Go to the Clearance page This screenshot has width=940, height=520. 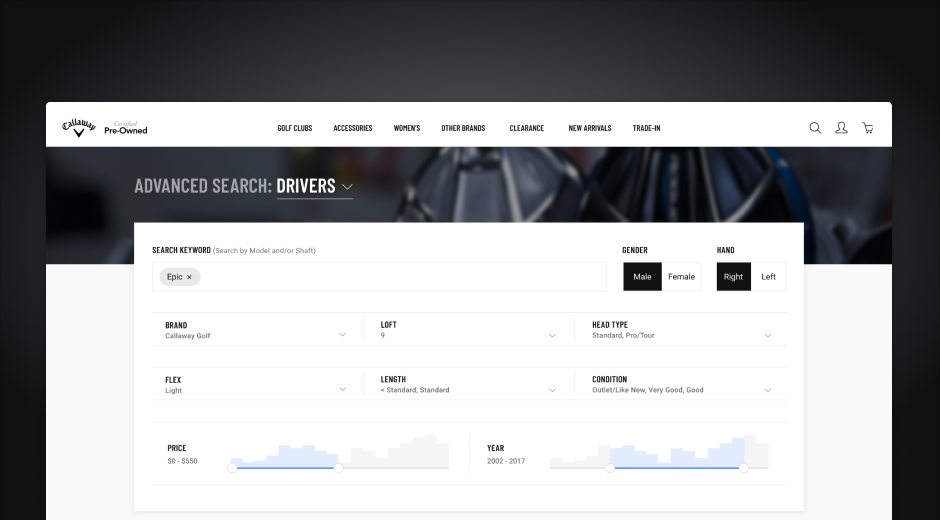(526, 128)
